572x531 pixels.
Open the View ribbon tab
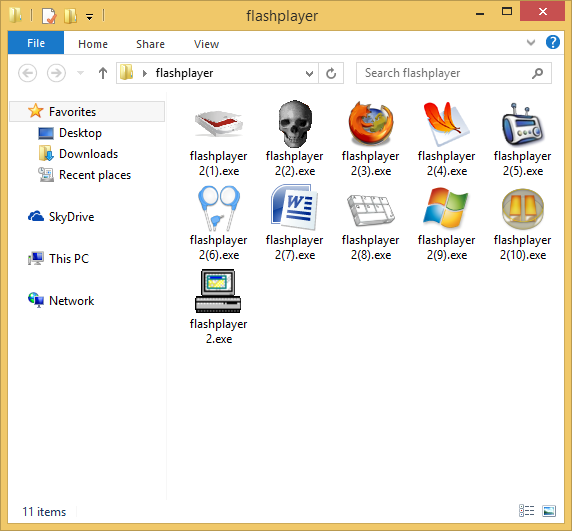[206, 44]
